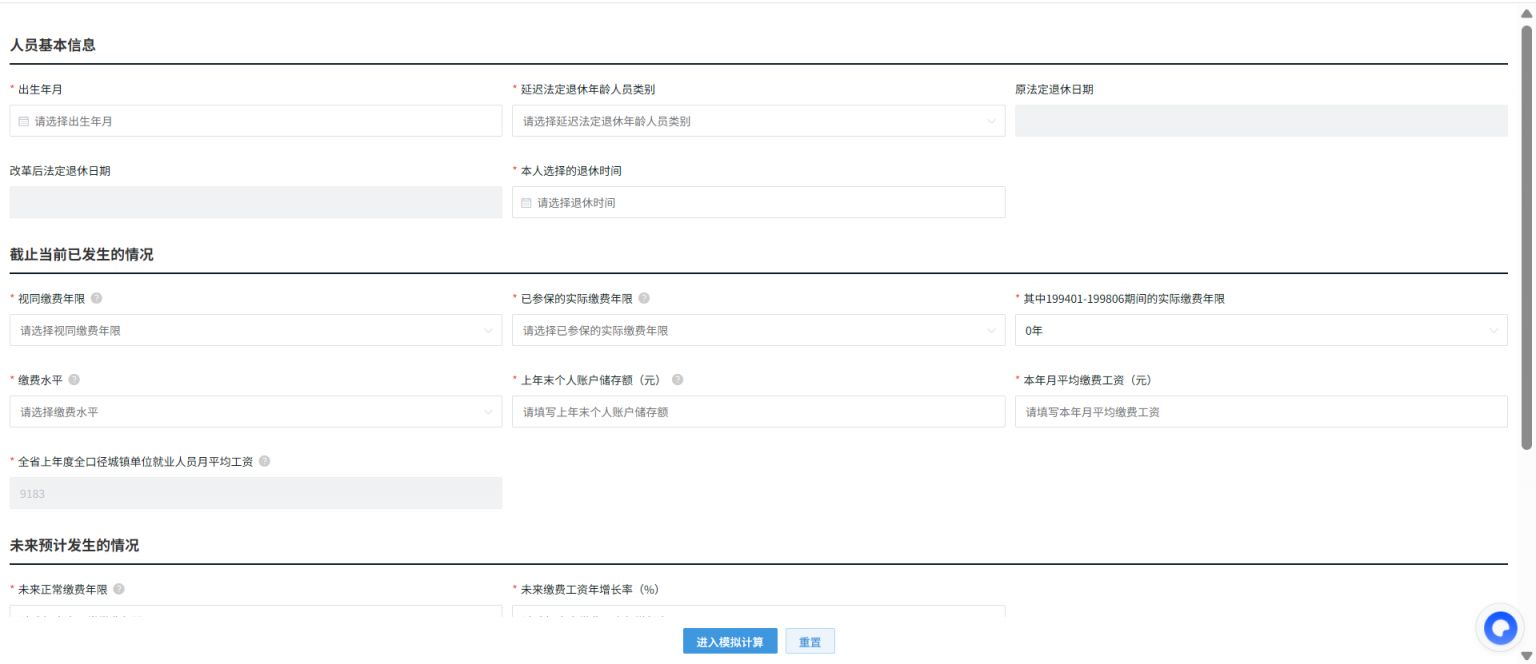Click help icon beside 视同缴费年限 label
Screen dimensions: 1536x664
pos(96,298)
